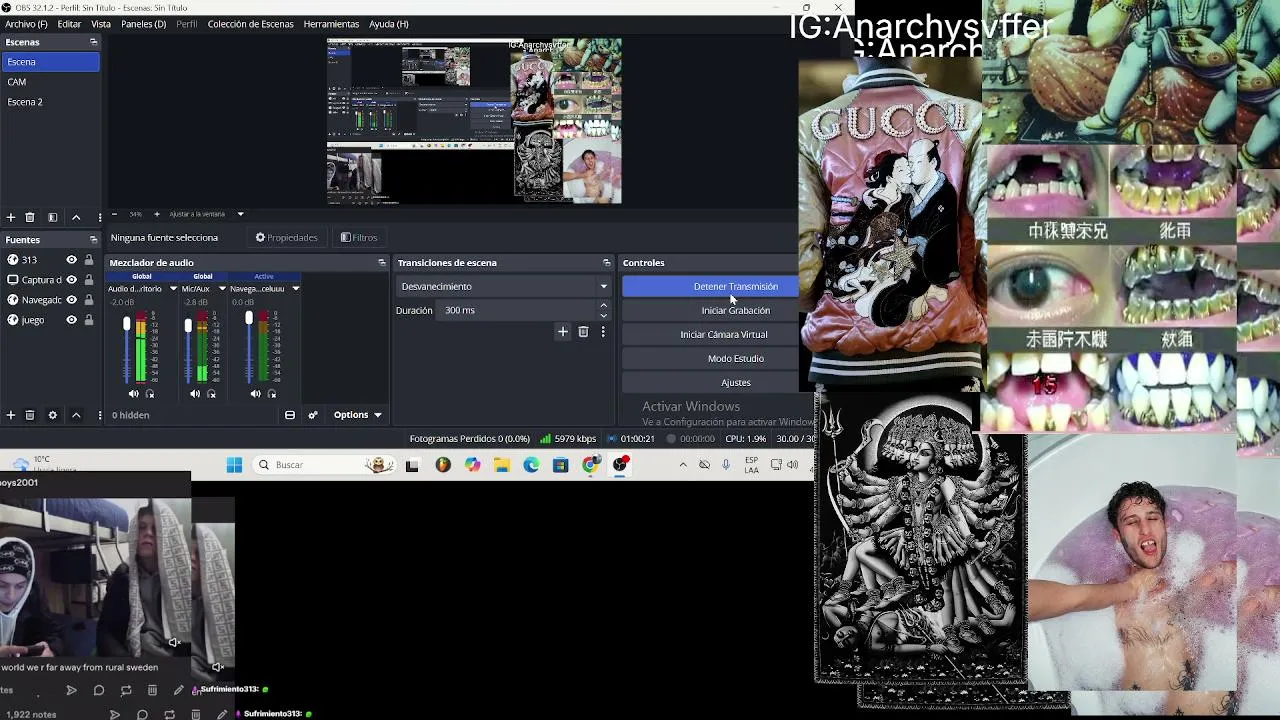The image size is (1280, 720).
Task: Mute the Mic/Aux channel speaker icon
Action: tap(195, 394)
